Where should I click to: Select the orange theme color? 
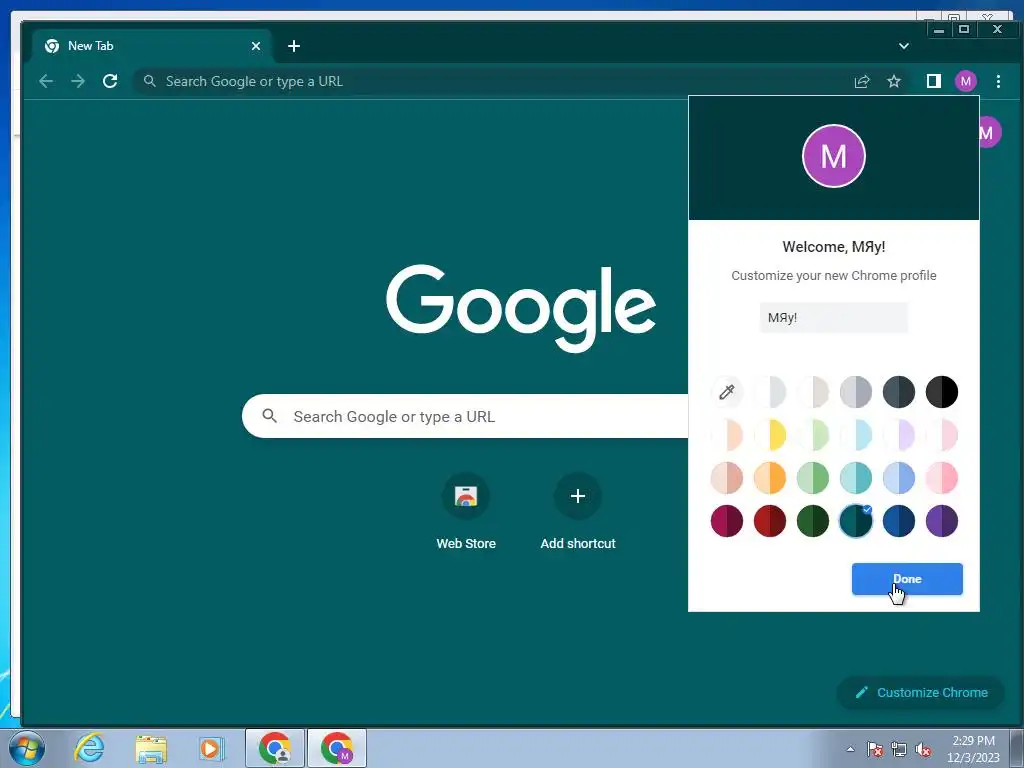[770, 478]
